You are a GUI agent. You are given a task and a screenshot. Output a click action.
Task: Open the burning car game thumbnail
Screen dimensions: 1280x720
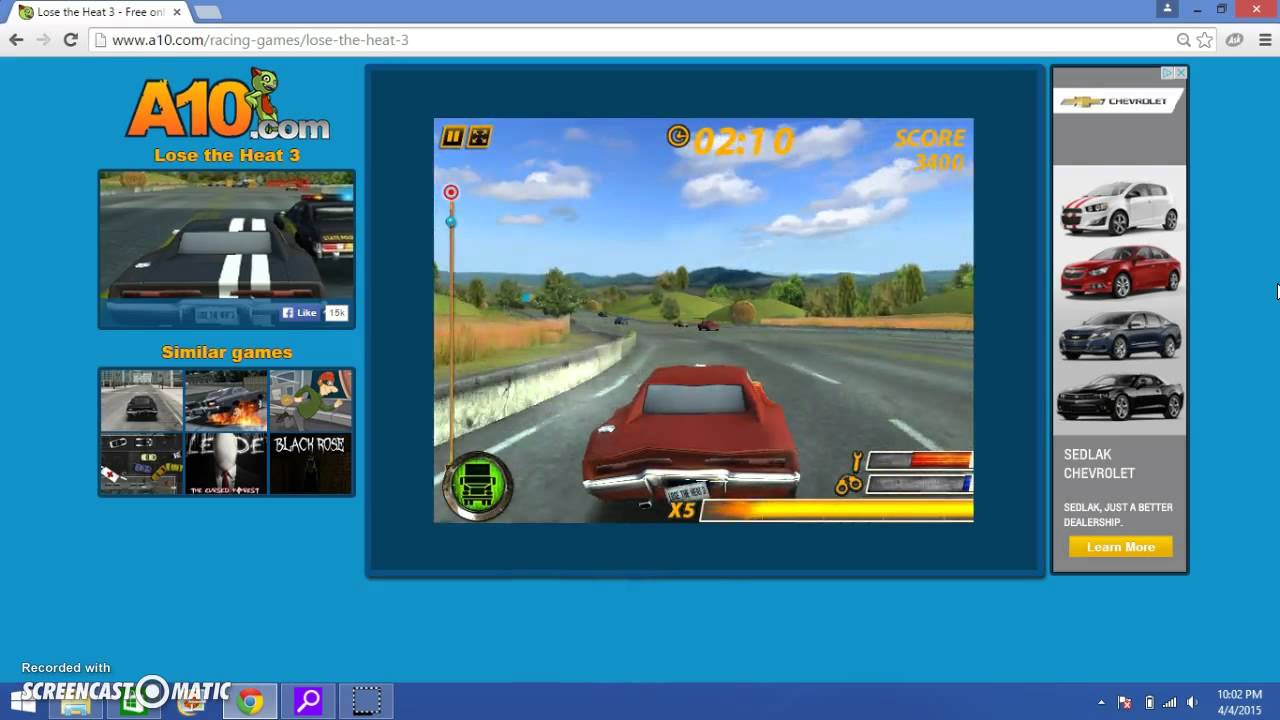point(226,400)
